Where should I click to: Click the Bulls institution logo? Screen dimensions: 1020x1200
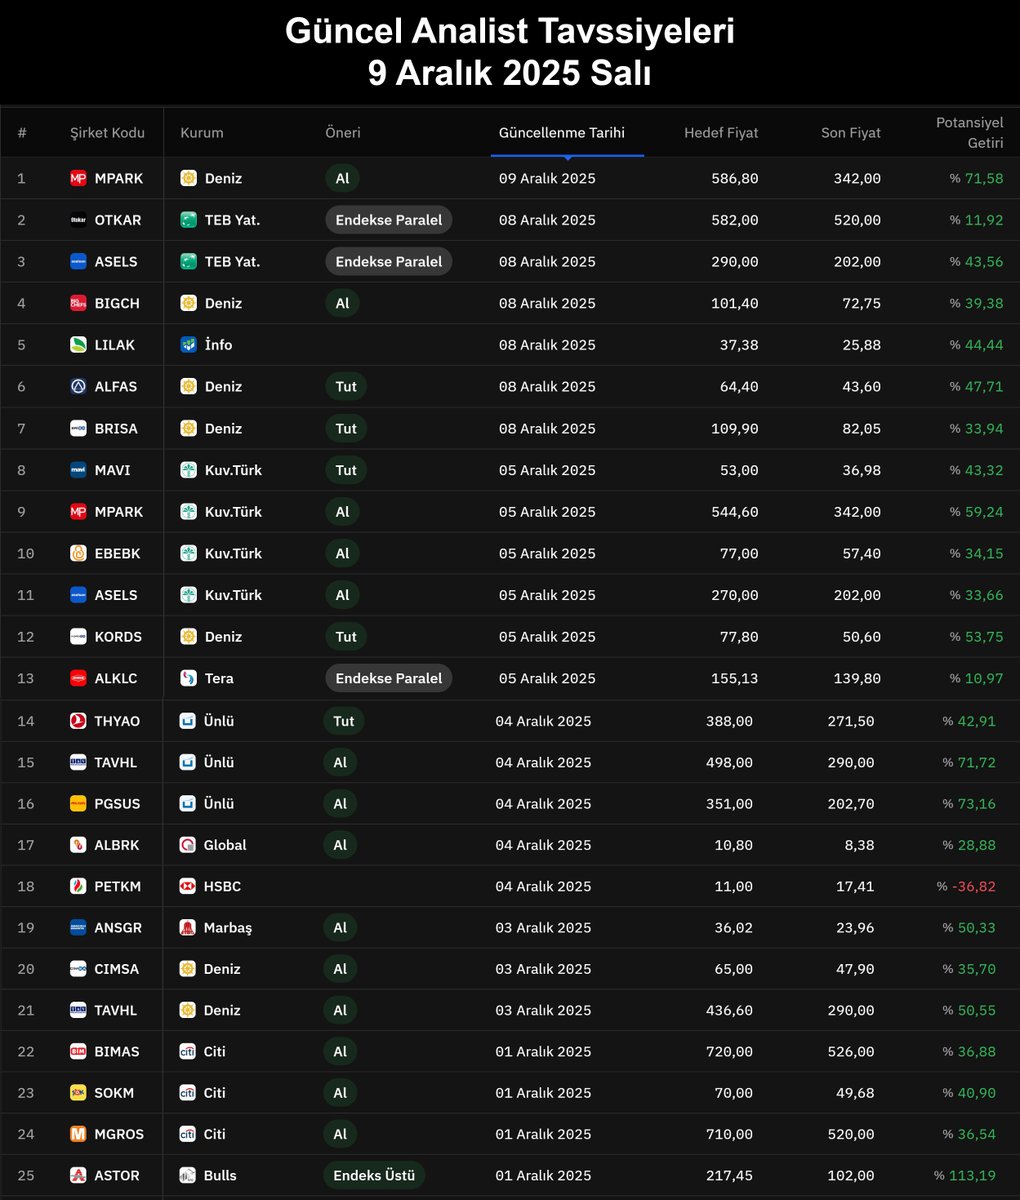tap(187, 1176)
